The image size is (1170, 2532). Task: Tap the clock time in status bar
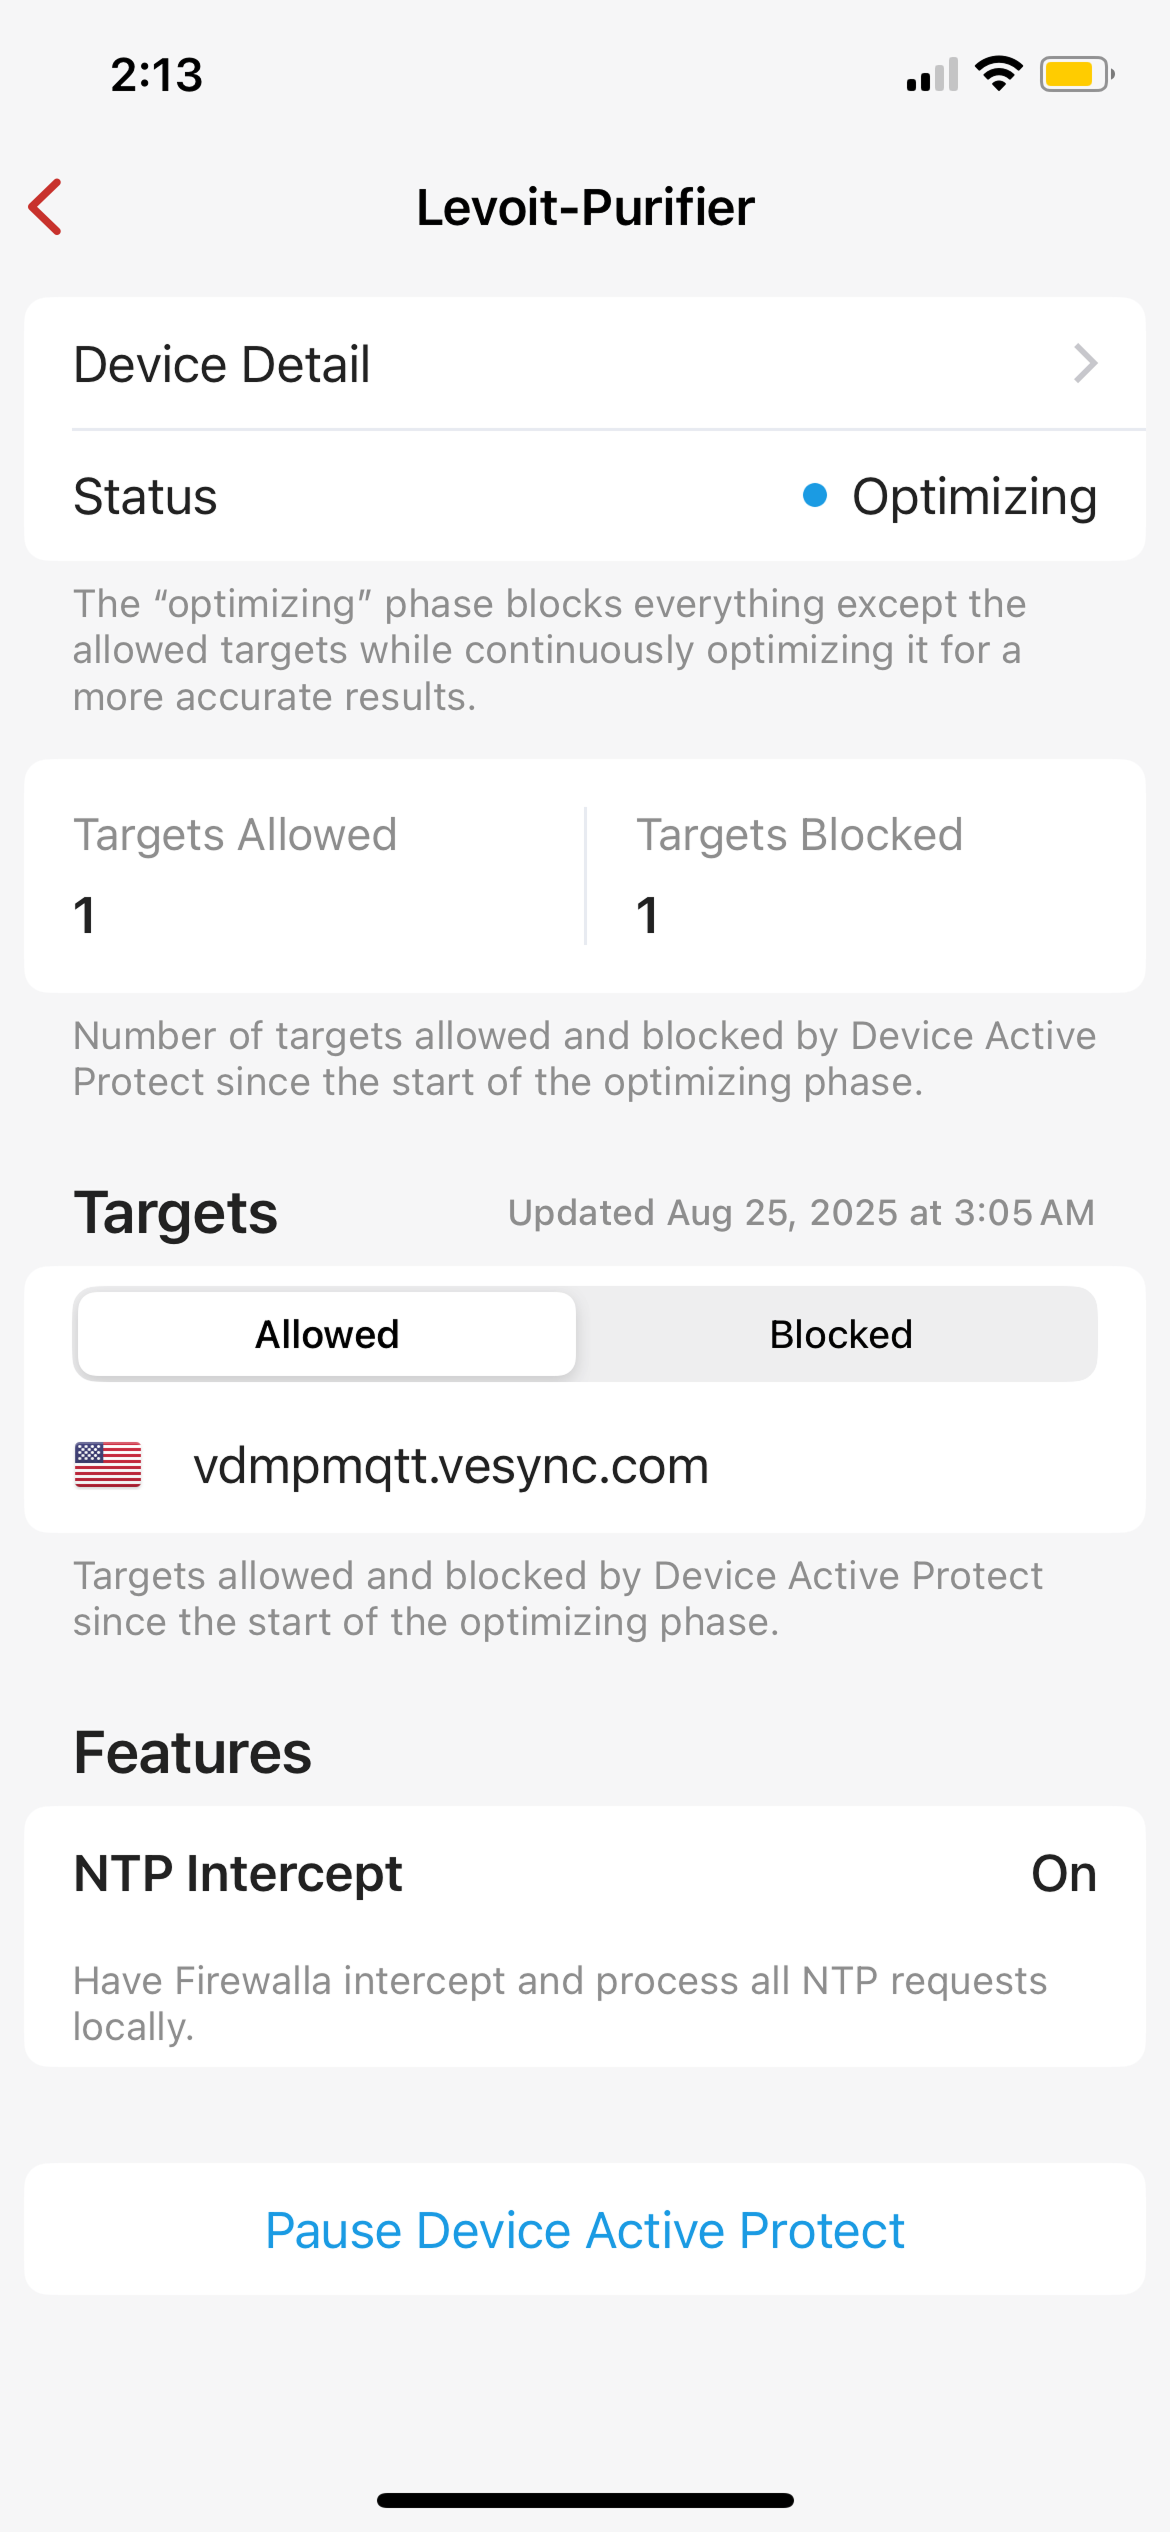[157, 75]
